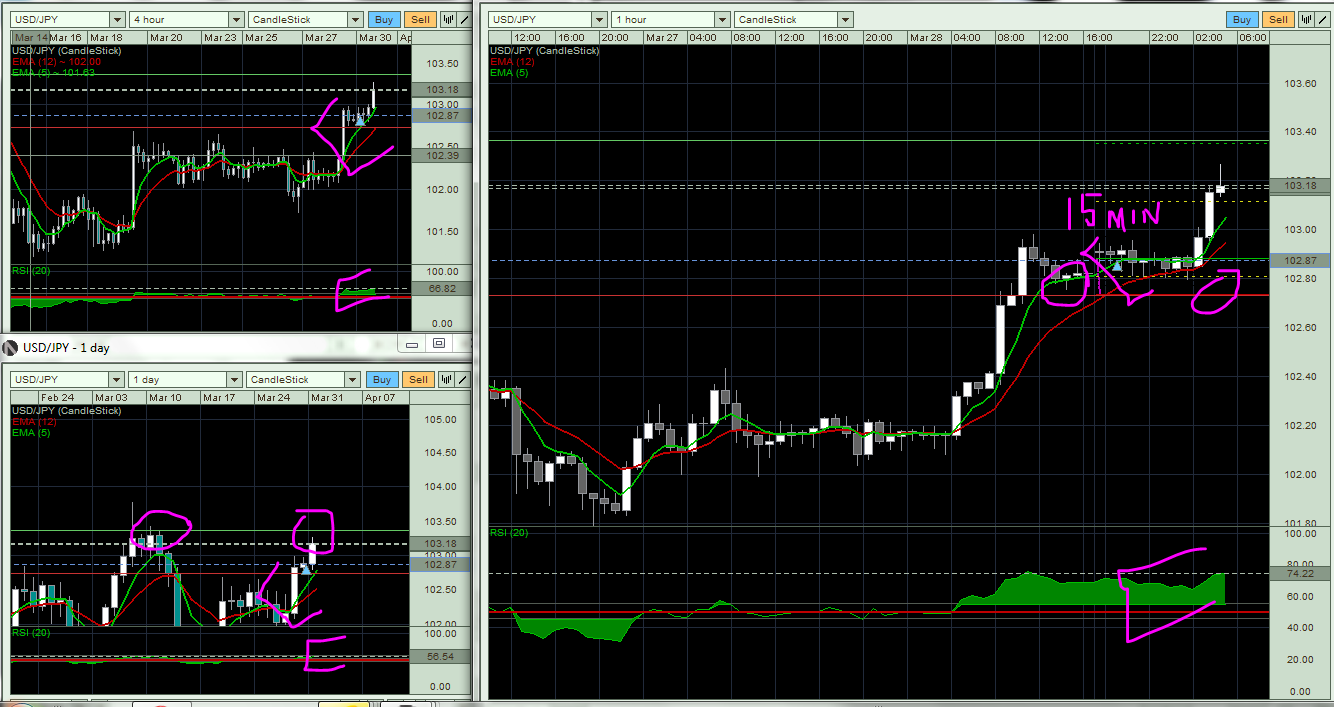Click Buy in the 1 day chart

tap(382, 379)
